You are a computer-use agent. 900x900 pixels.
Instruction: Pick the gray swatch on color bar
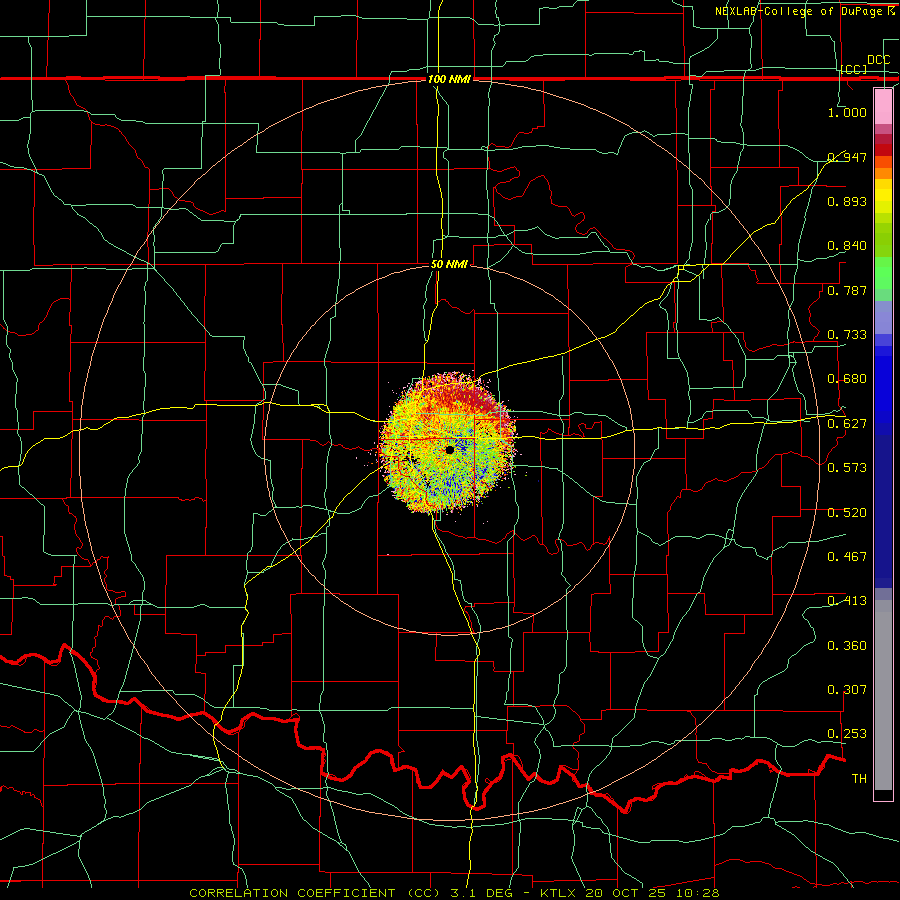[883, 695]
